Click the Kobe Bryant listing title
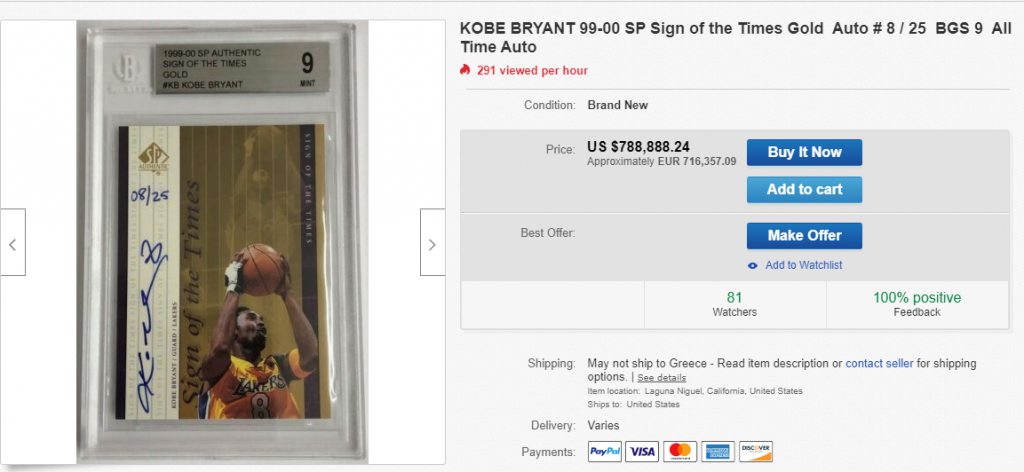The image size is (1024, 472). coord(733,37)
